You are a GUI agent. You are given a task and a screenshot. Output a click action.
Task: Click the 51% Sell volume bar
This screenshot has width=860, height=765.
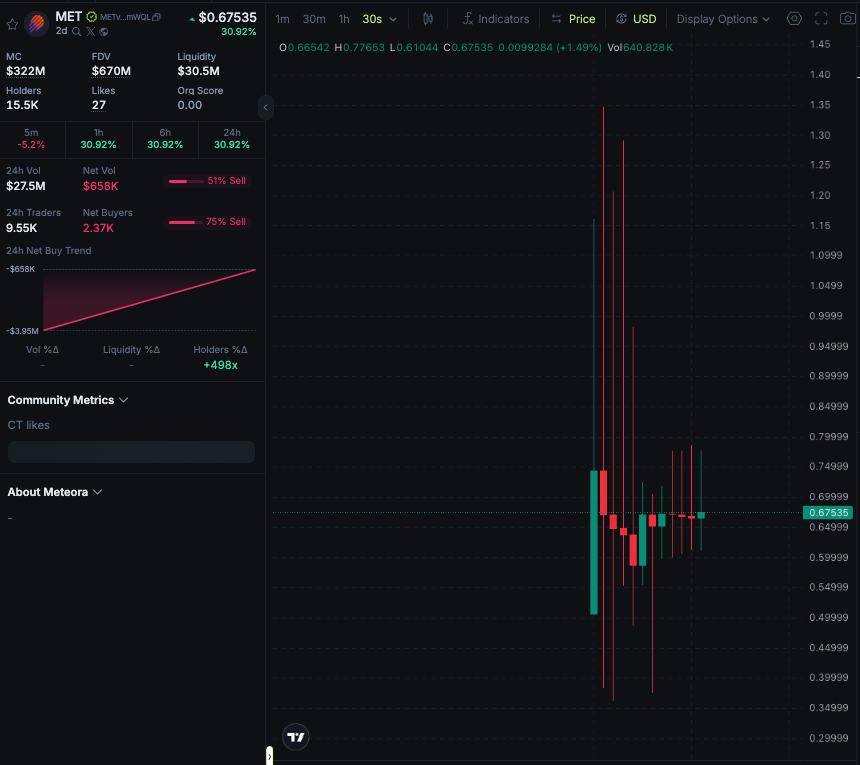click(x=207, y=181)
